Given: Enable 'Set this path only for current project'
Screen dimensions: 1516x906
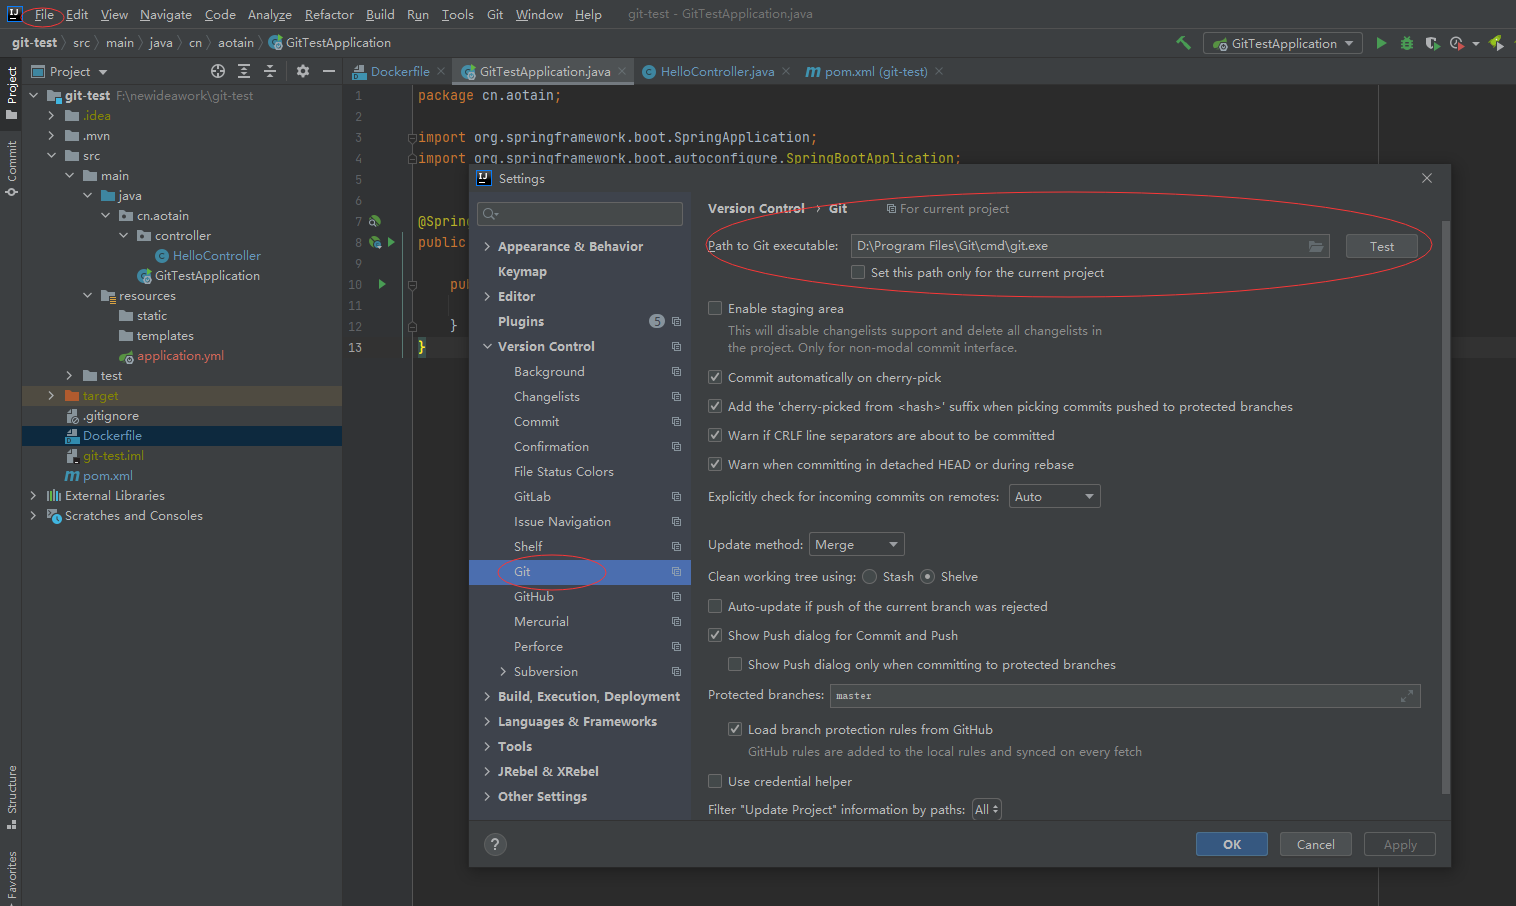Looking at the screenshot, I should pyautogui.click(x=858, y=272).
